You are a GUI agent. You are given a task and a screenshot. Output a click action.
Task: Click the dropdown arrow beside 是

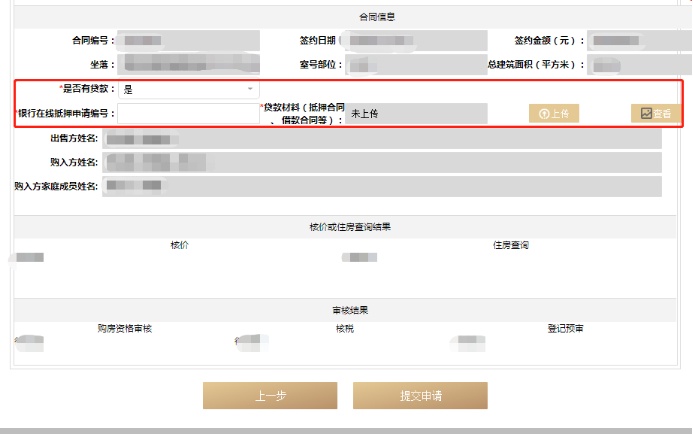coord(250,89)
